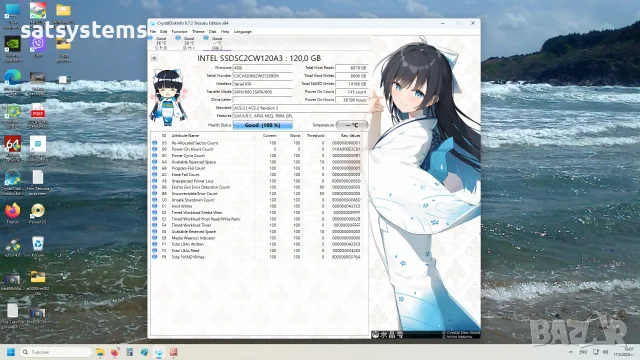Viewport: 640px width, 360px height.
Task: Open the Theme menu
Action: click(198, 31)
